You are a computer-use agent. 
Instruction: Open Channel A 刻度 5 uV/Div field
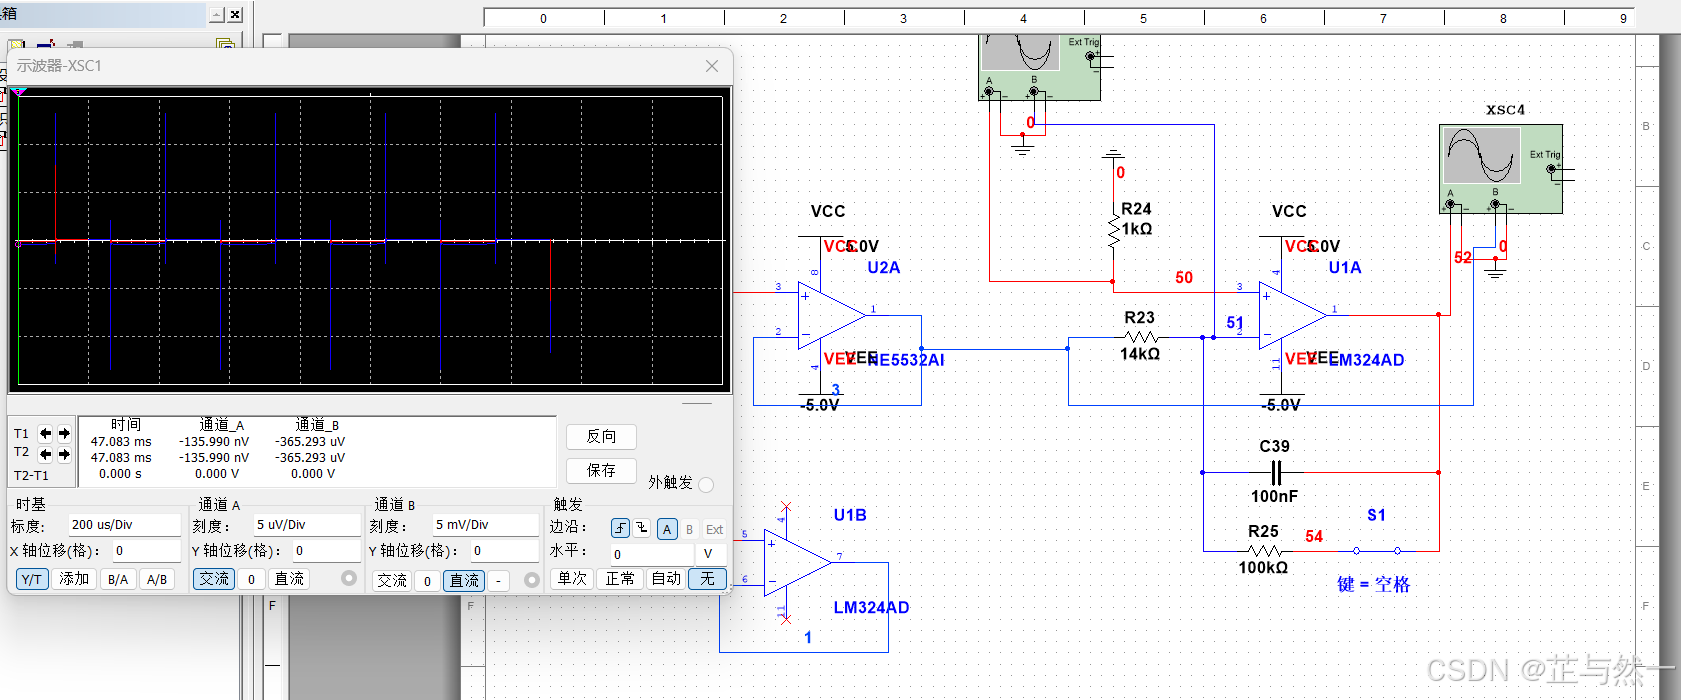point(306,525)
